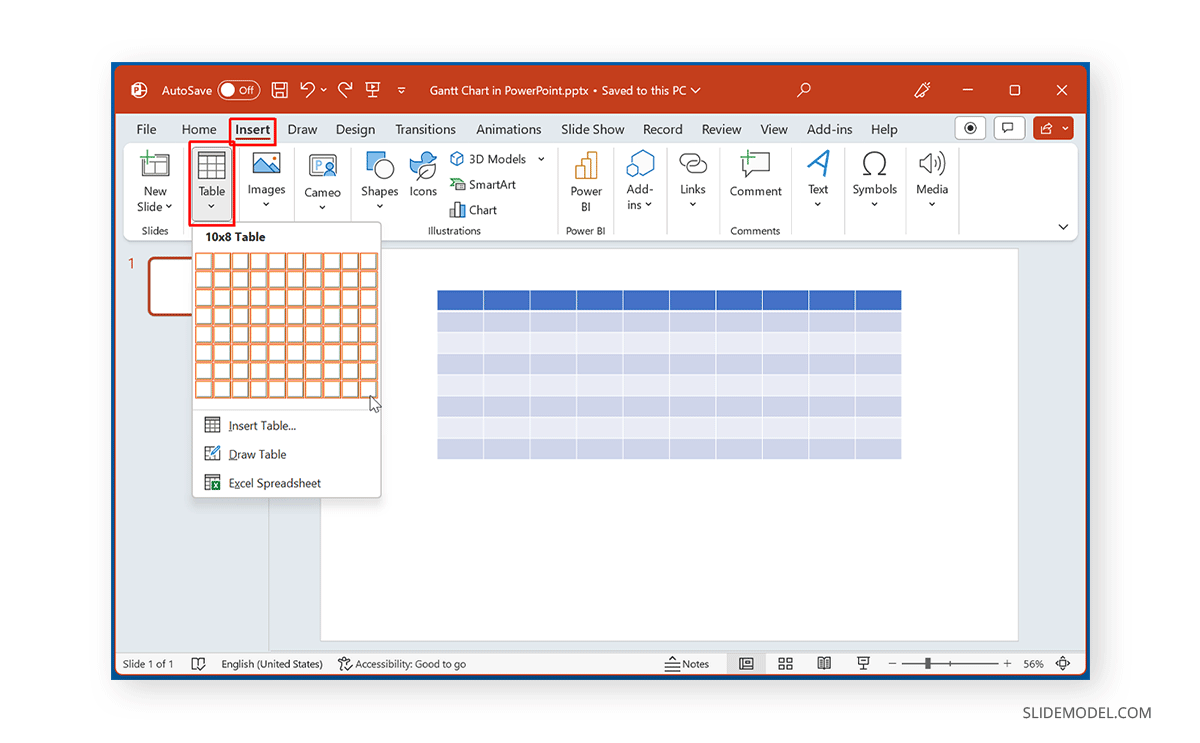
Task: Click English (United States) language status
Action: tap(272, 664)
